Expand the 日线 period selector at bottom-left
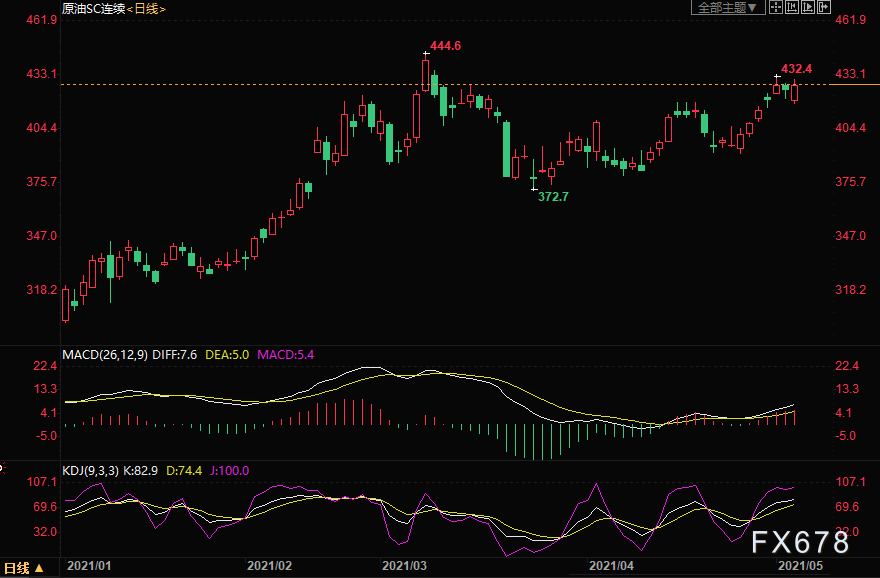Viewport: 880px width, 578px height. click(24, 568)
